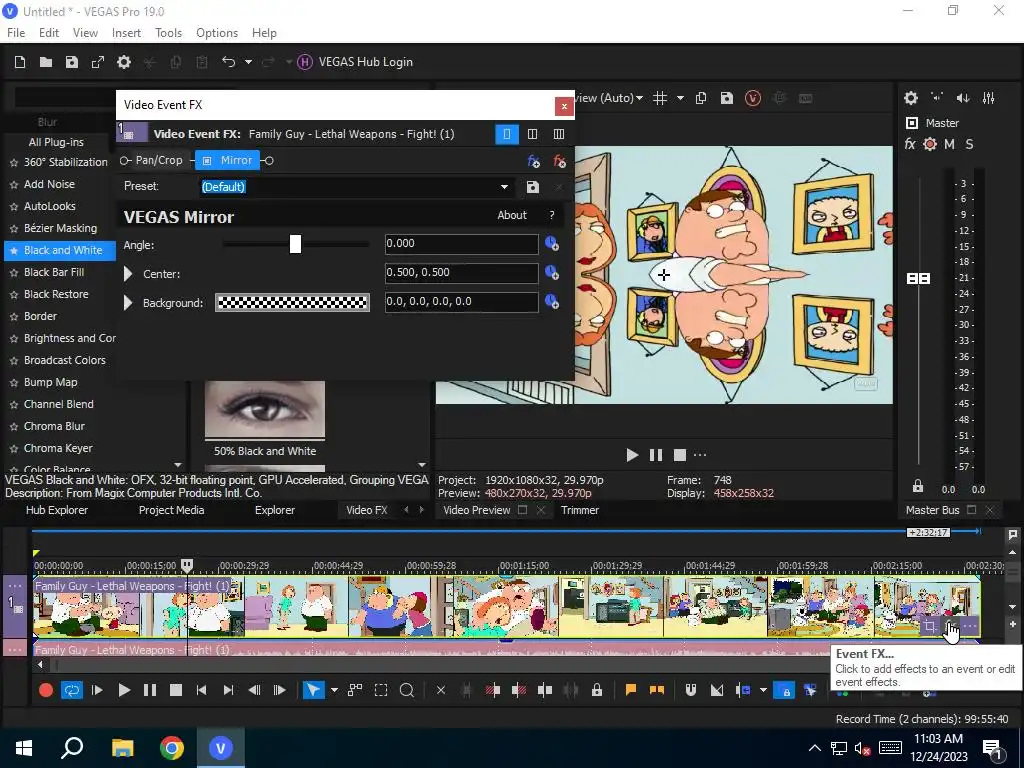Open Master automation settings icon

coord(930,144)
